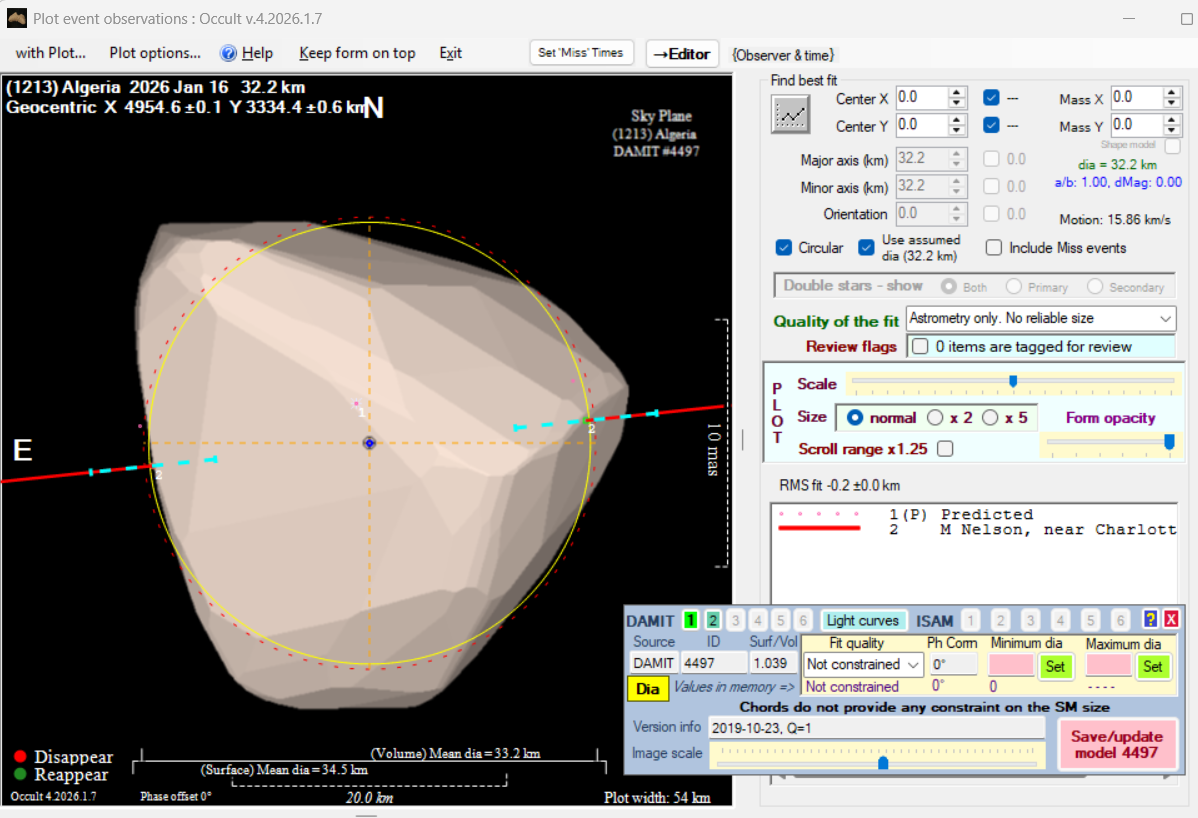Open the Plot options menu
Viewport: 1198px width, 818px height.
[x=155, y=53]
